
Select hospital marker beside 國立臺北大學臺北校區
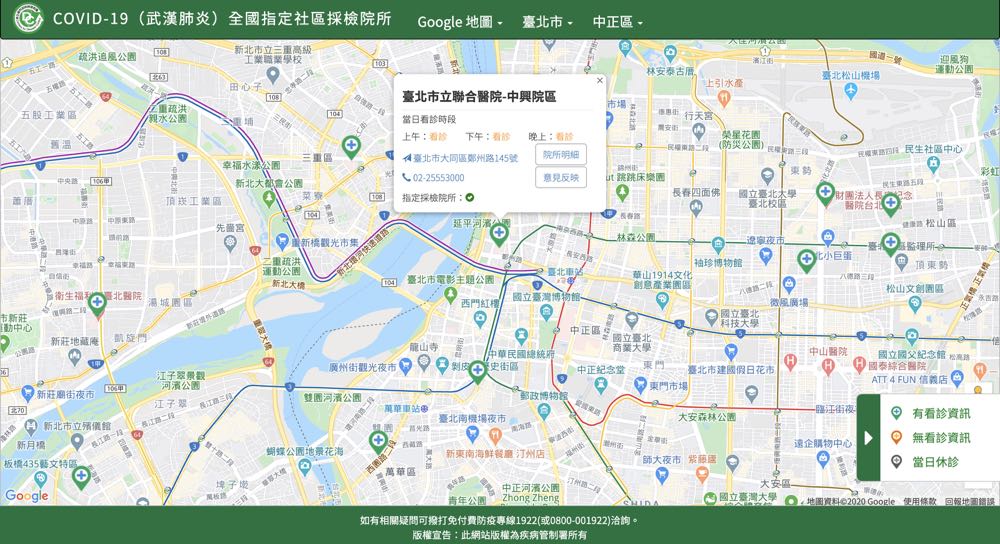[825, 193]
